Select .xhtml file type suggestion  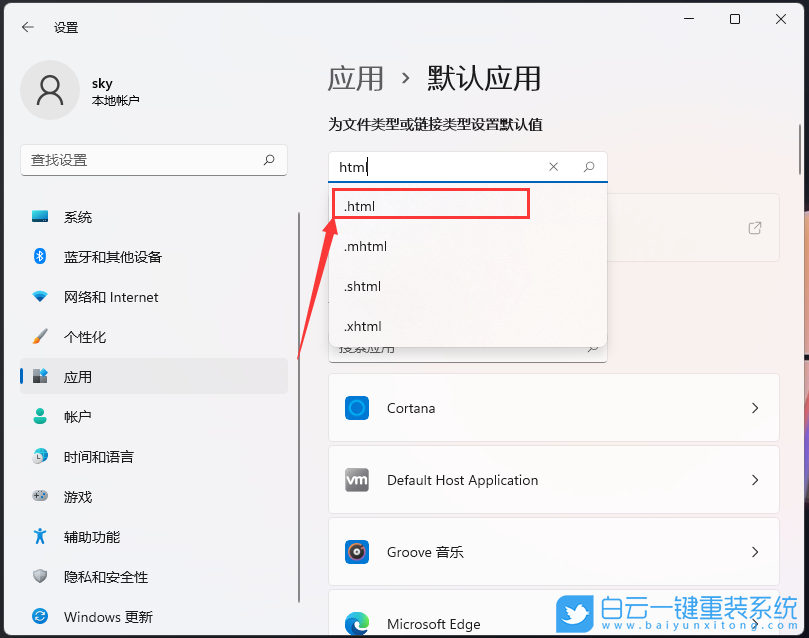(363, 325)
